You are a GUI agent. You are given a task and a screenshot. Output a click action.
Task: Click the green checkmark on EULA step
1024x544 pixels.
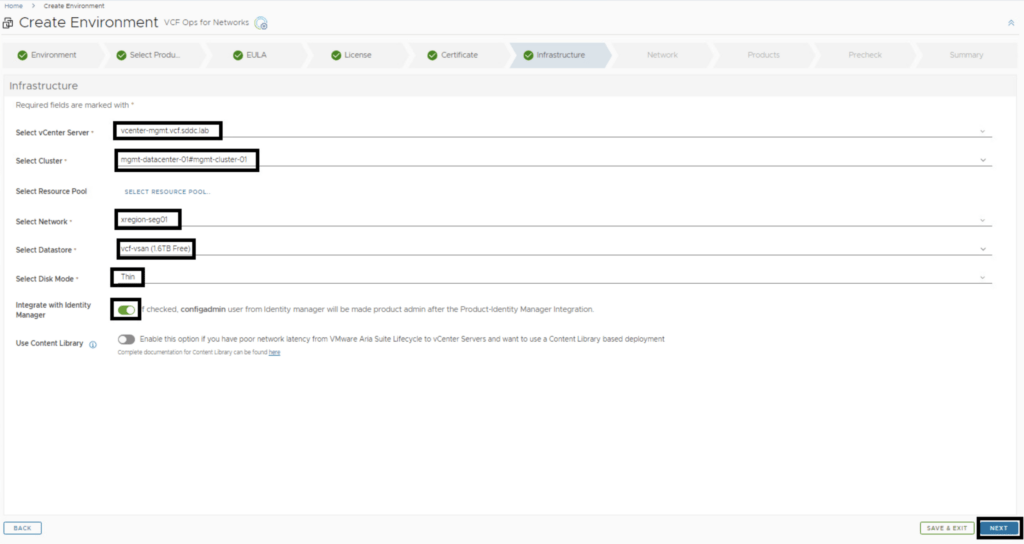click(238, 55)
